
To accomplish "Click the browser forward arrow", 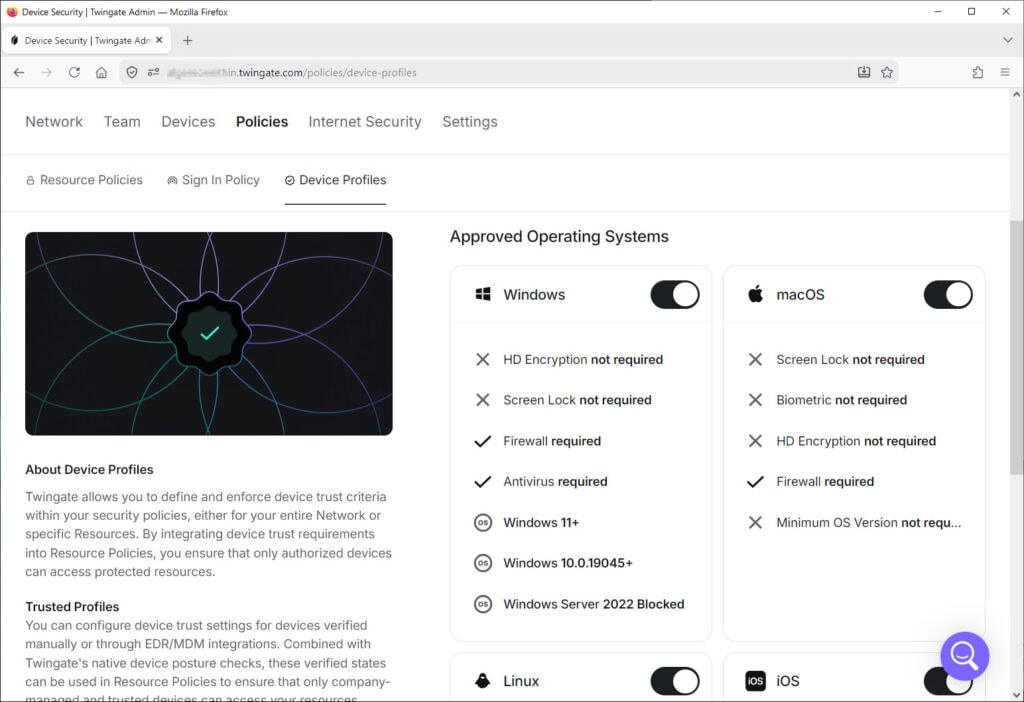I will 46,72.
